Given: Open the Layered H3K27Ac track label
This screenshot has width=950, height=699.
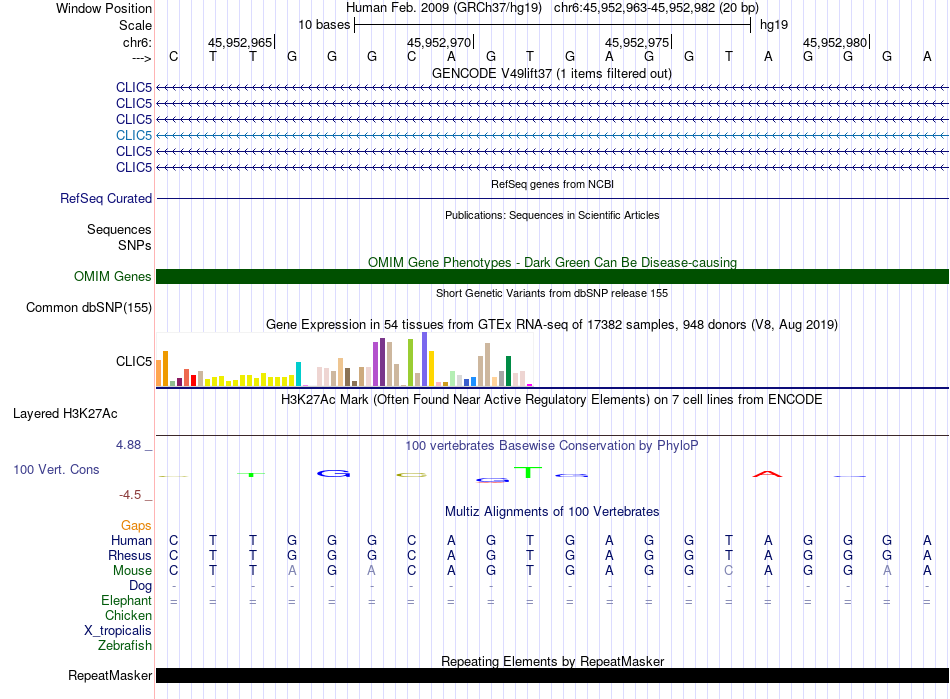Looking at the screenshot, I should (x=65, y=413).
